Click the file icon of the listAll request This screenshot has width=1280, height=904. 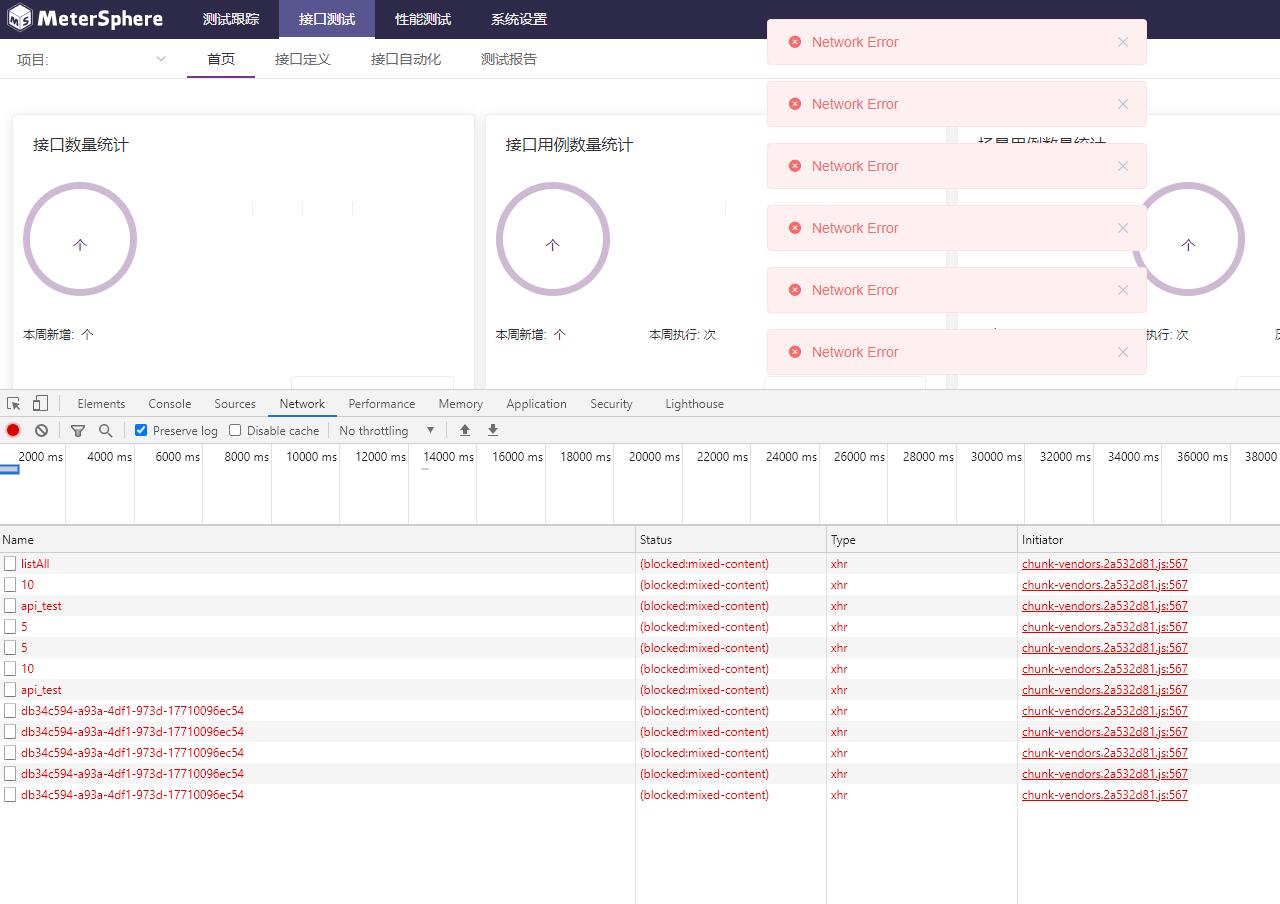point(10,564)
